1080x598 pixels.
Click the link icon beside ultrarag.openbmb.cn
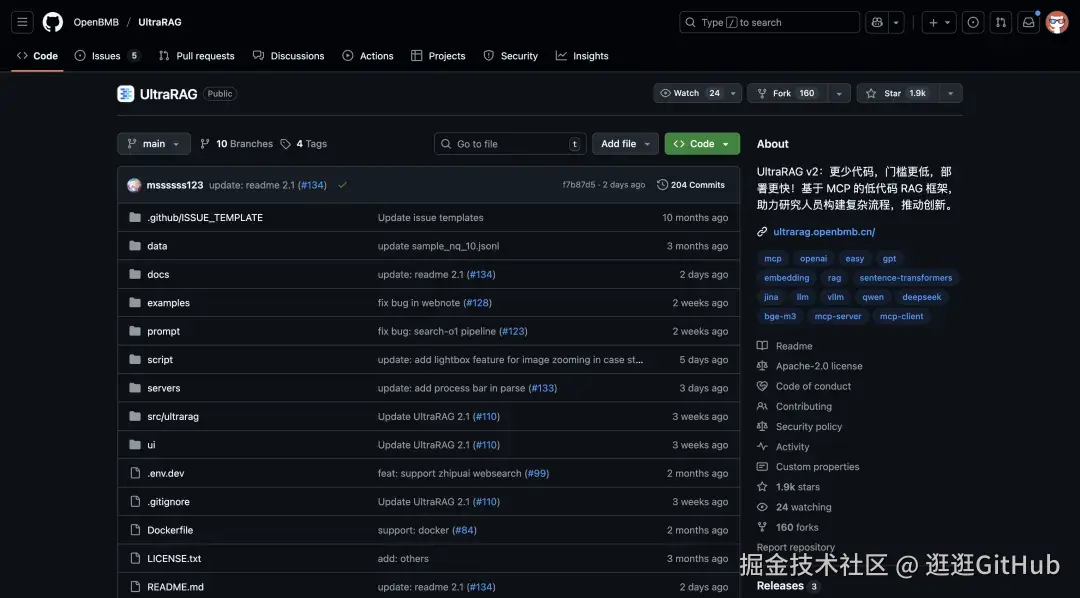(762, 232)
